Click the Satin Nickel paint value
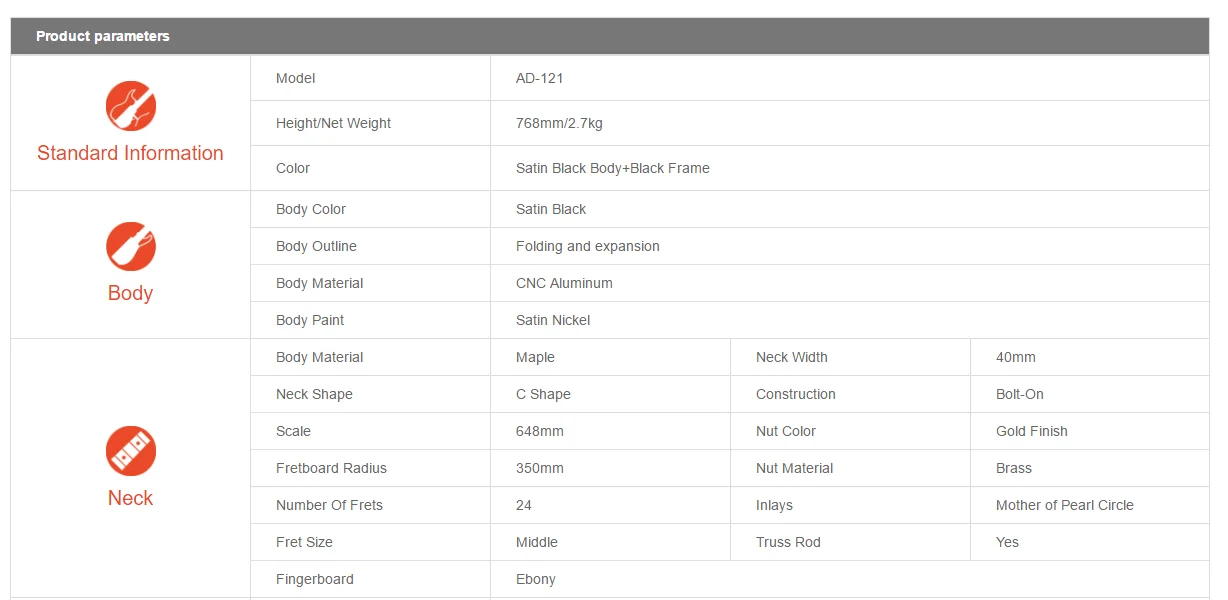 click(x=553, y=320)
